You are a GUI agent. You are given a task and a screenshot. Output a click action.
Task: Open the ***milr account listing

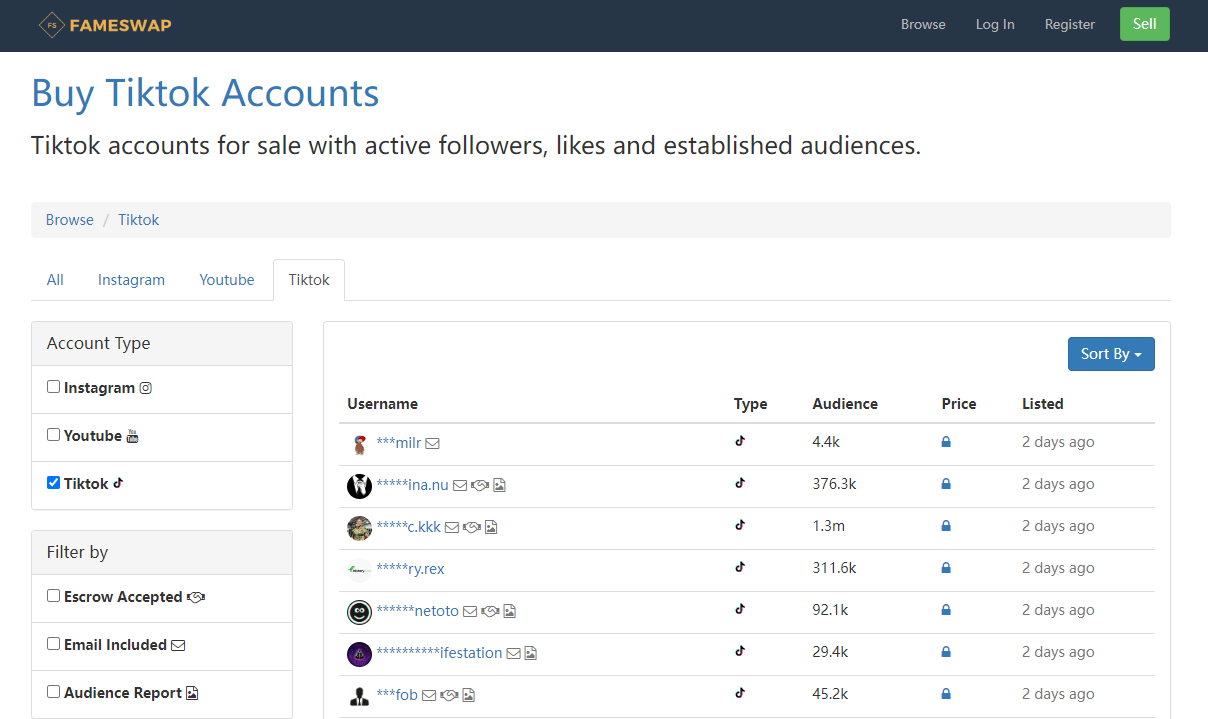click(x=399, y=443)
